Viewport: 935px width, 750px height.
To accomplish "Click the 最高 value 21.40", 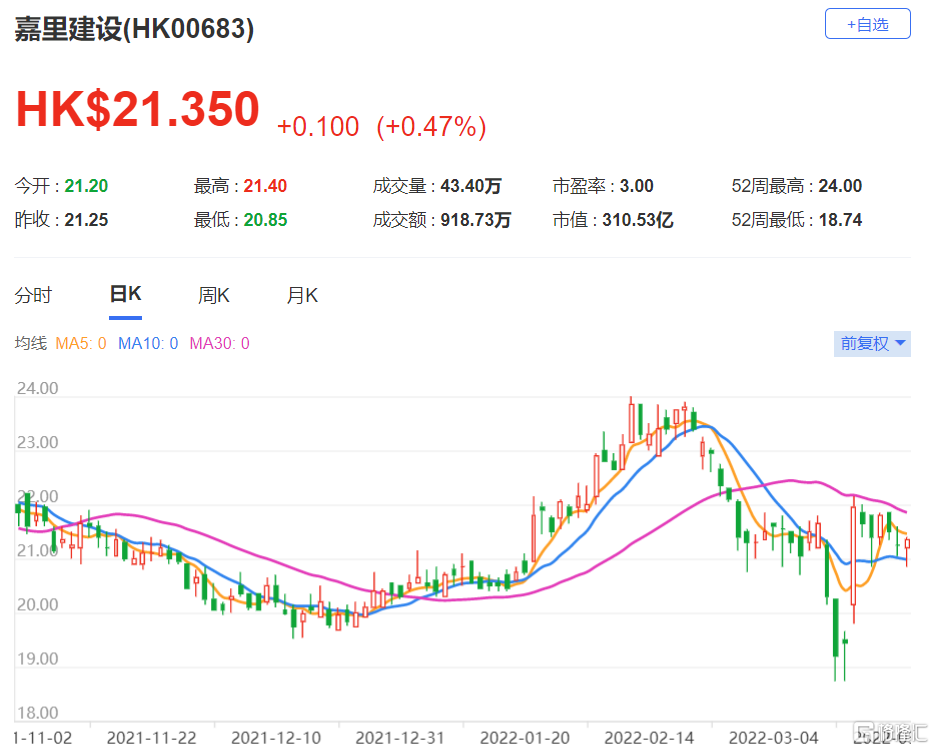I will (265, 186).
